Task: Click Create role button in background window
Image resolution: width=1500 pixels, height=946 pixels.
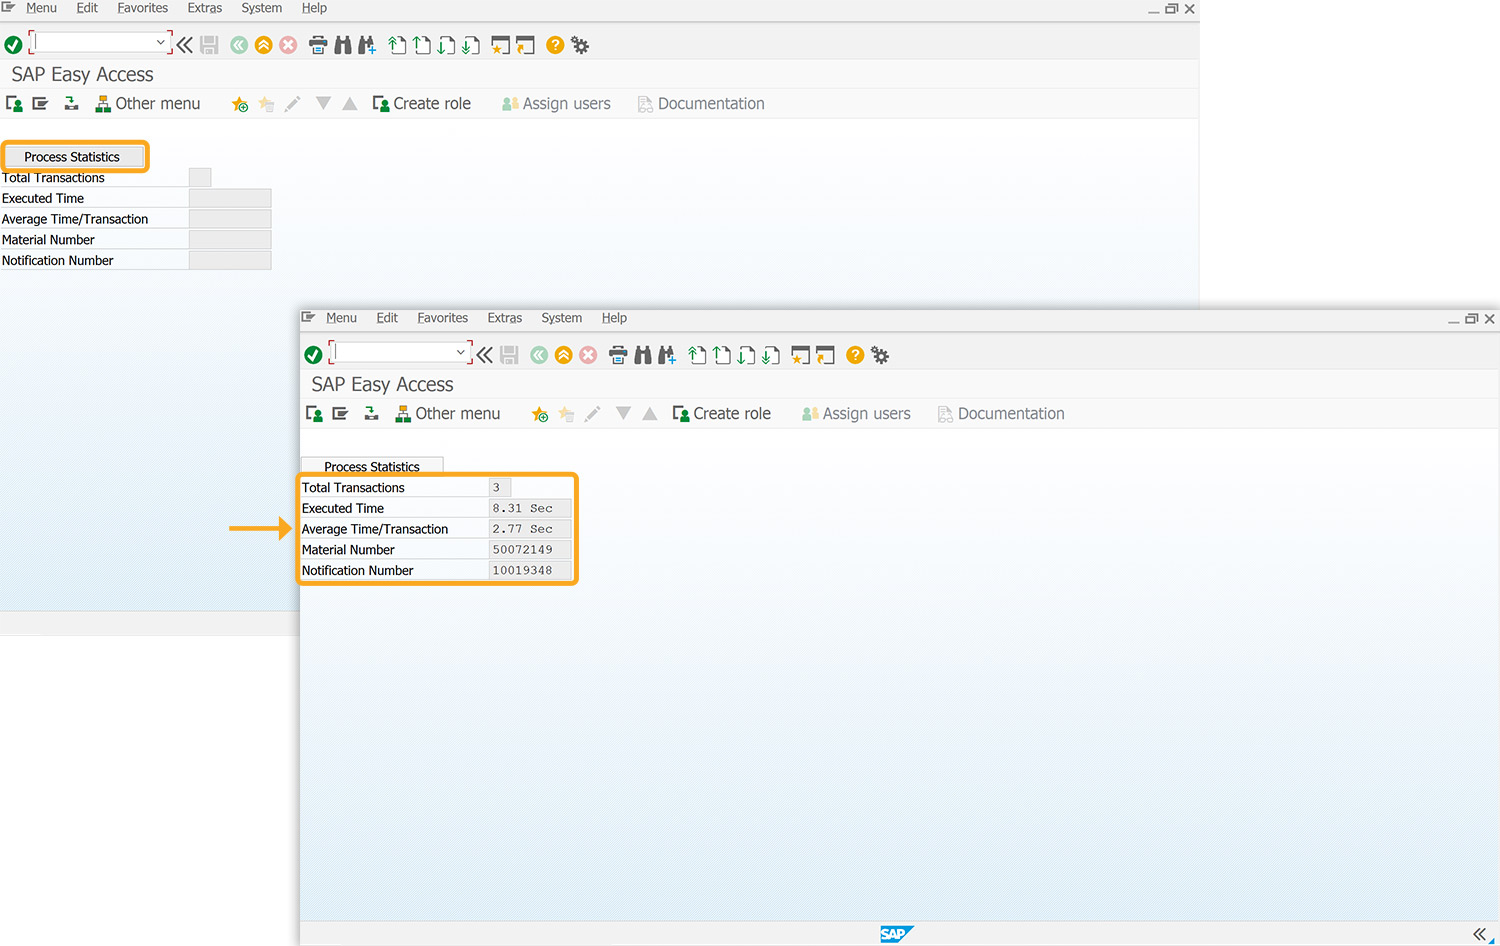Action: tap(422, 104)
